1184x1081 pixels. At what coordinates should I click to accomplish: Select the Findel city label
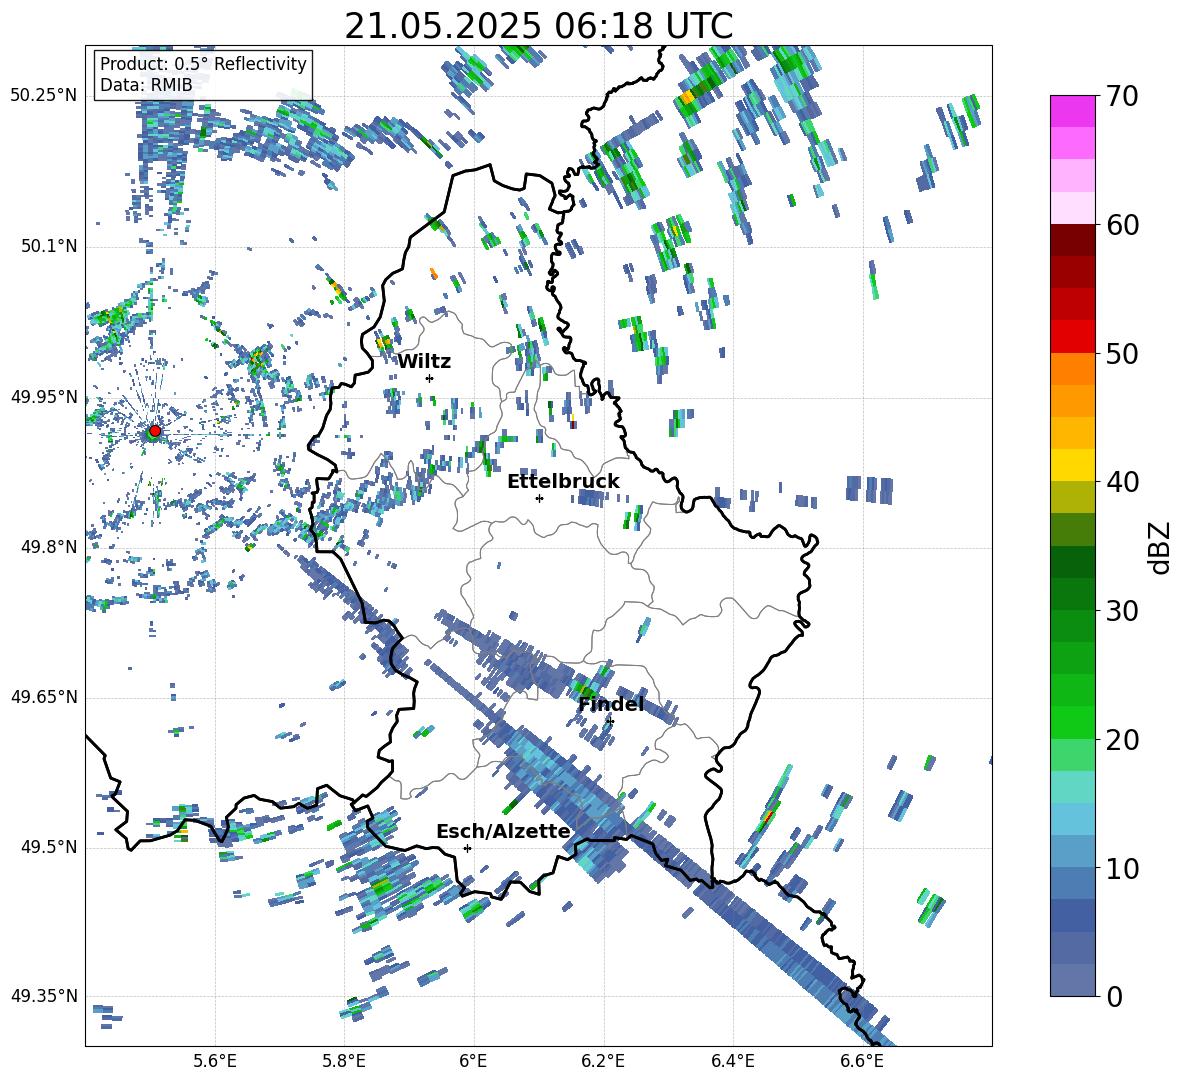611,704
